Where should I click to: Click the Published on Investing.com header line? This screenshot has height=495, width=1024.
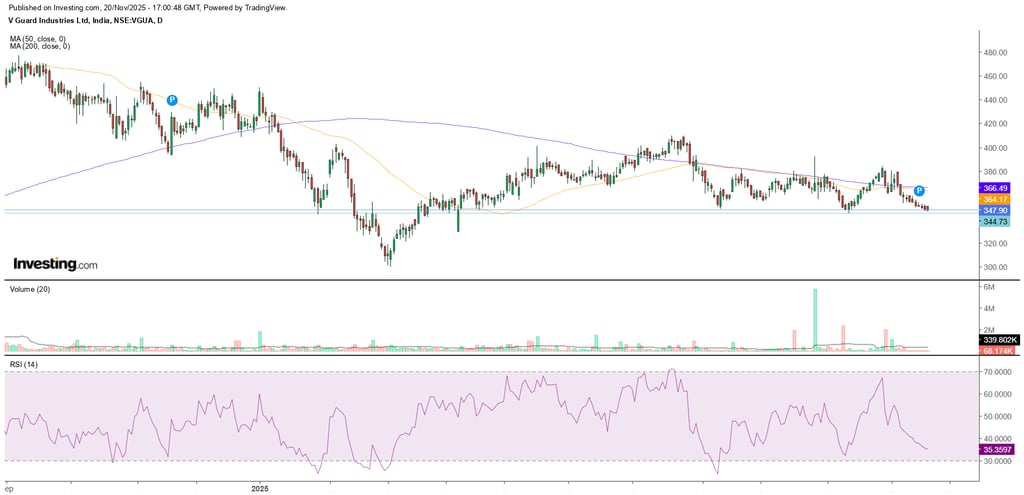[147, 8]
